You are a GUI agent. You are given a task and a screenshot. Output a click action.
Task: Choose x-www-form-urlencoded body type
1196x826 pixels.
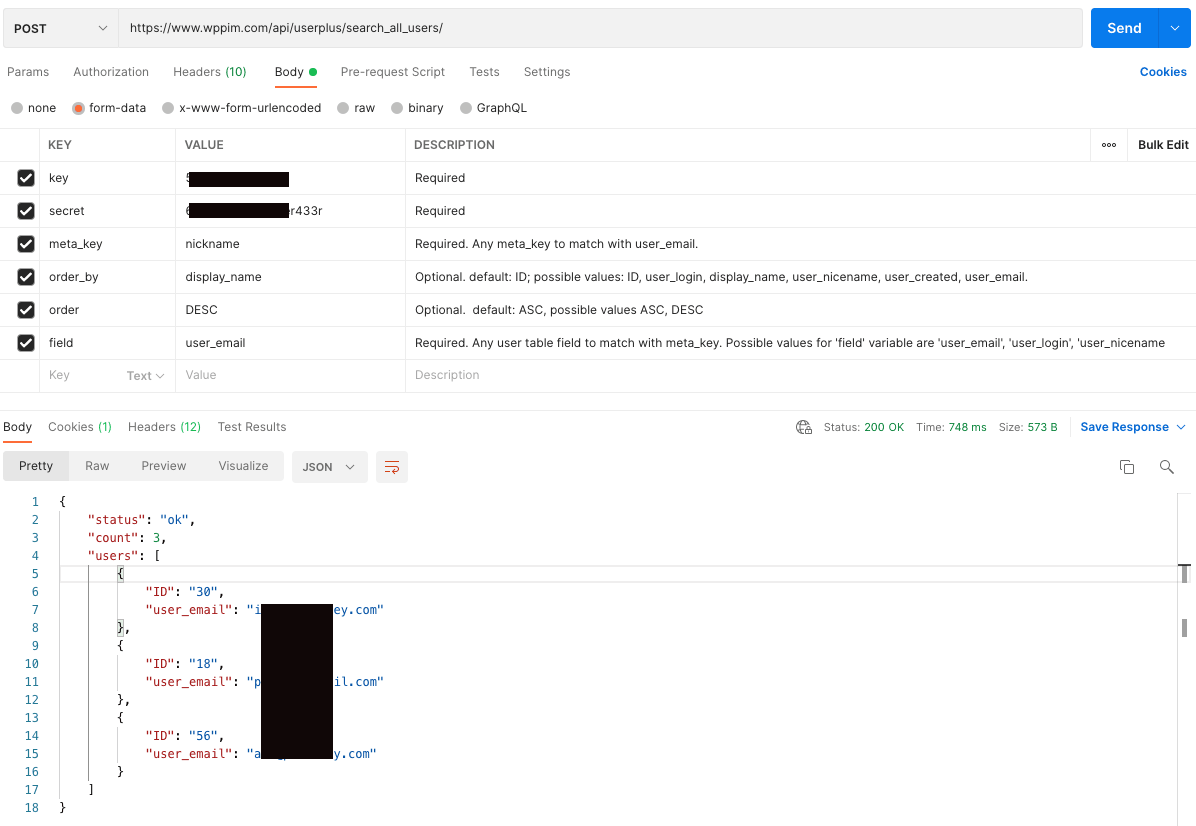click(x=242, y=108)
